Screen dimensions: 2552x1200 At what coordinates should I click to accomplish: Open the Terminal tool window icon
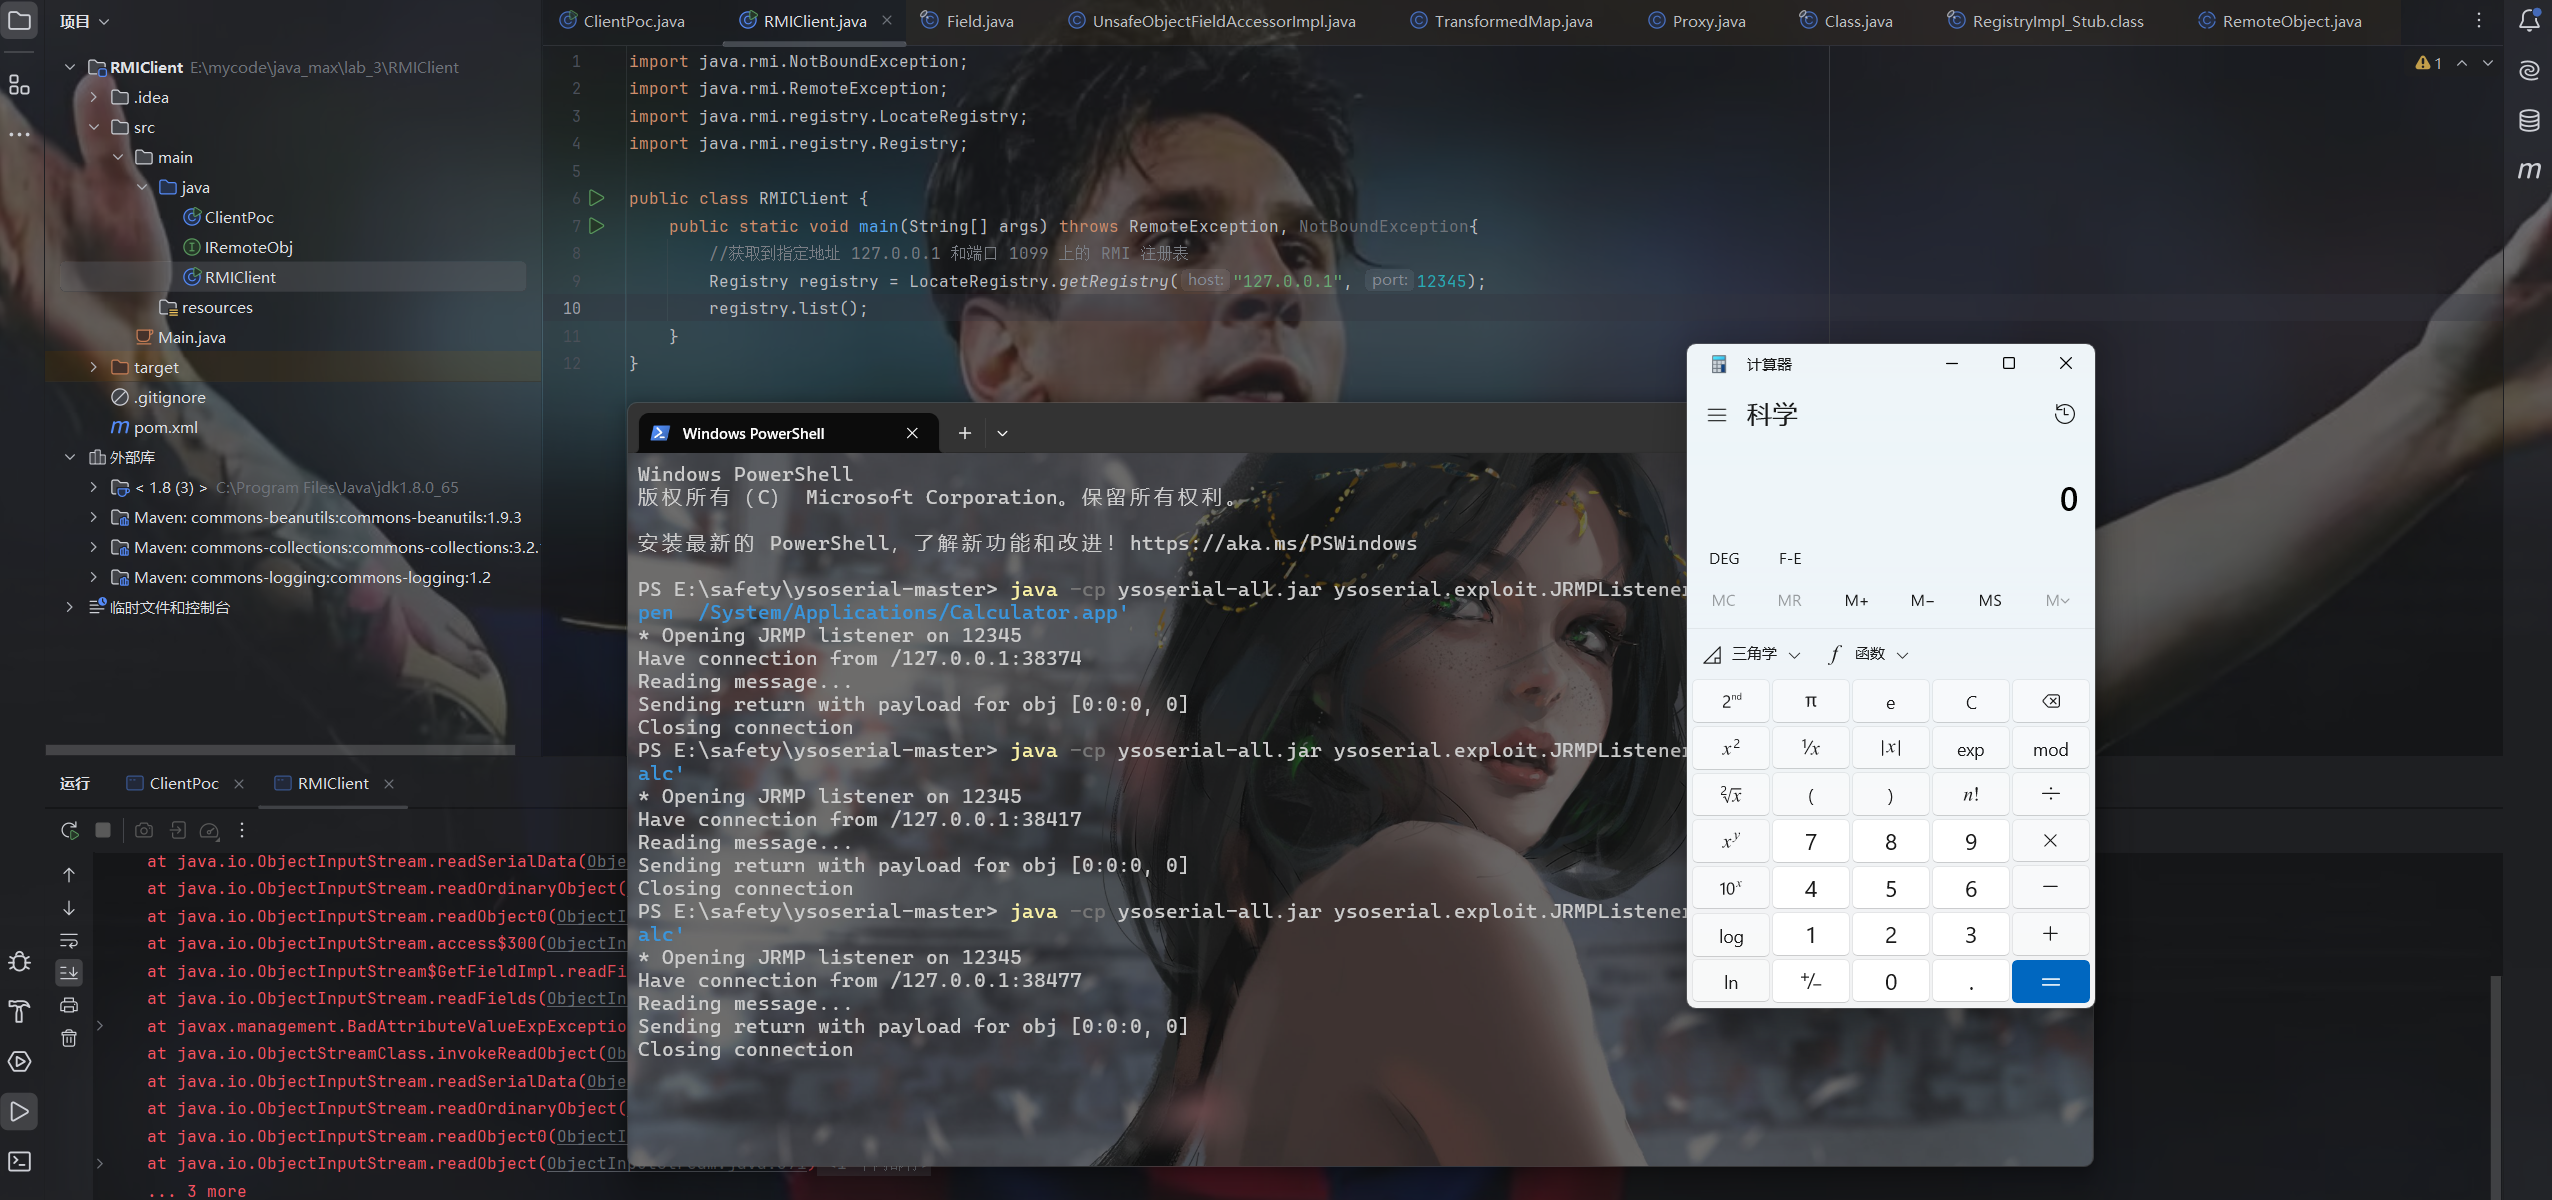20,1162
